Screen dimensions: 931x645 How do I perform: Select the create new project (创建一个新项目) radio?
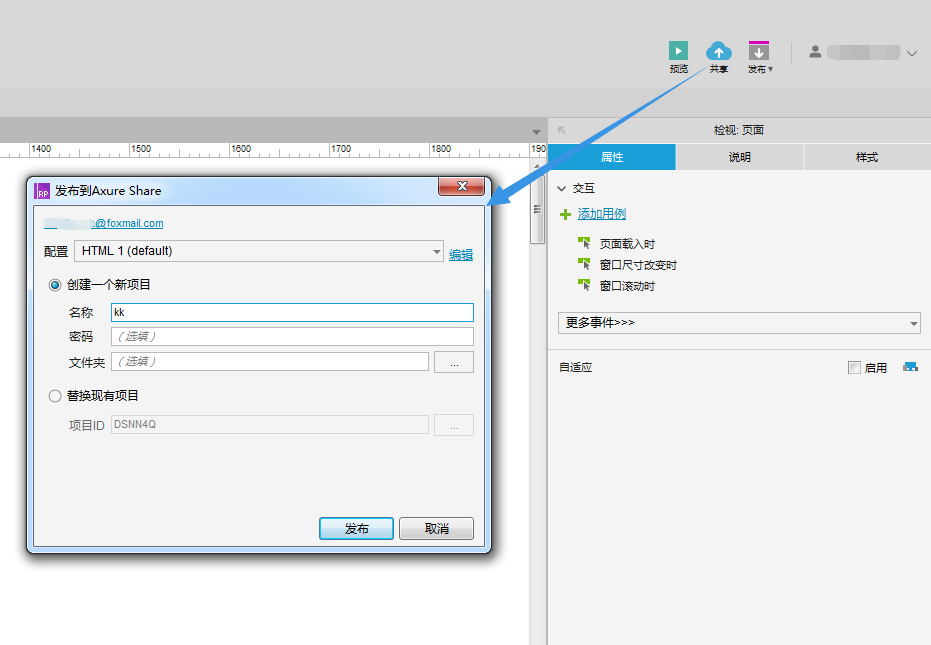pos(56,285)
